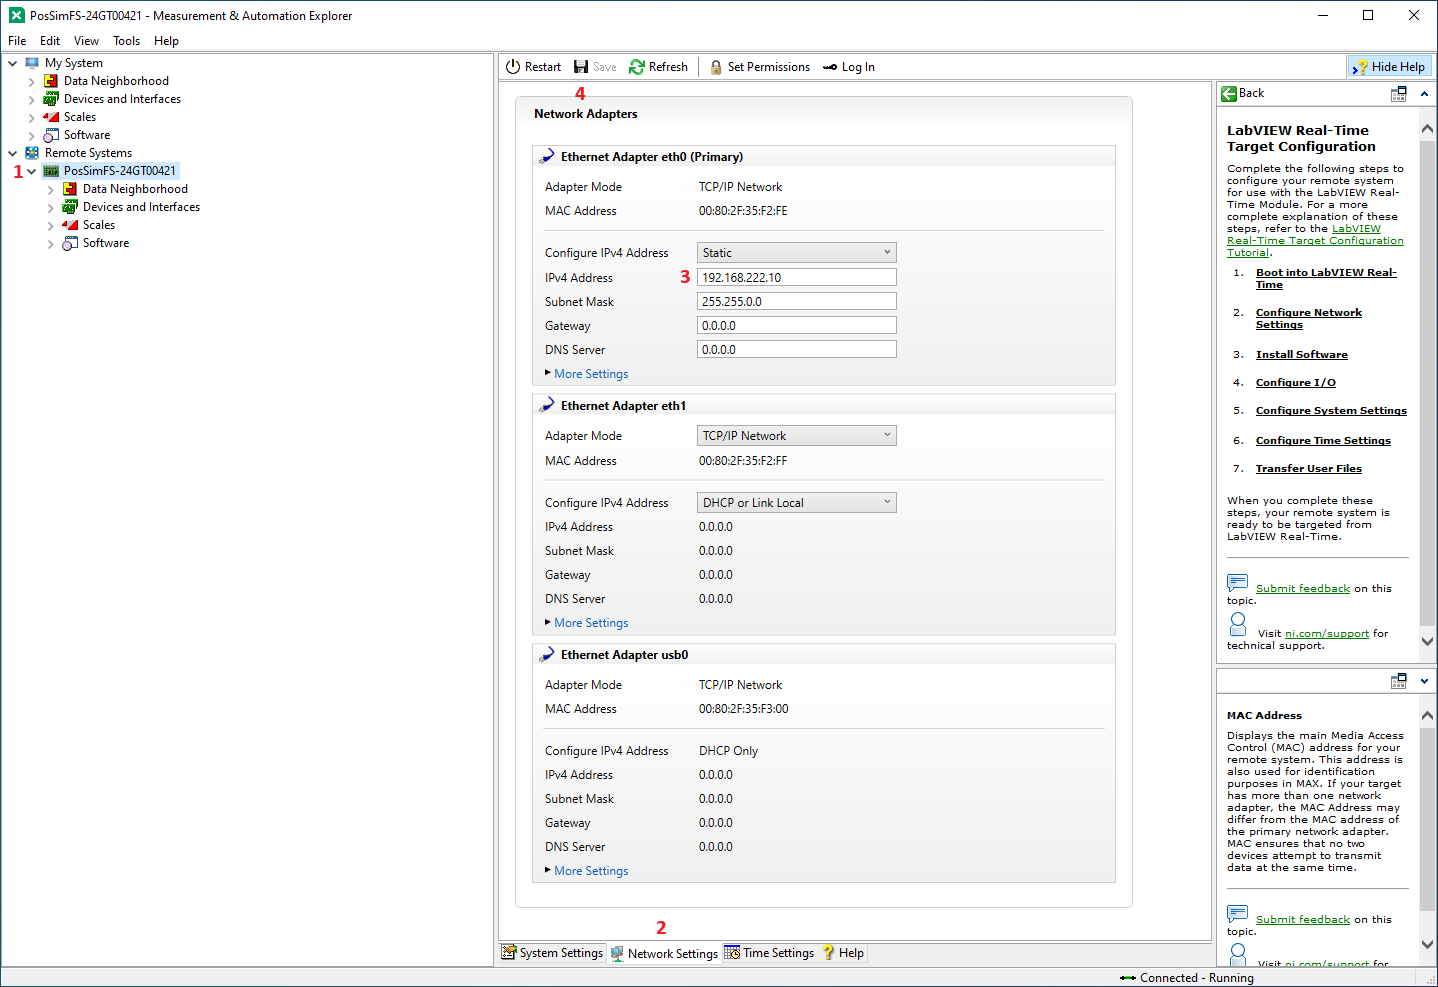Open eth1 Adapter Mode dropdown
The width and height of the screenshot is (1438, 987).
click(x=797, y=436)
